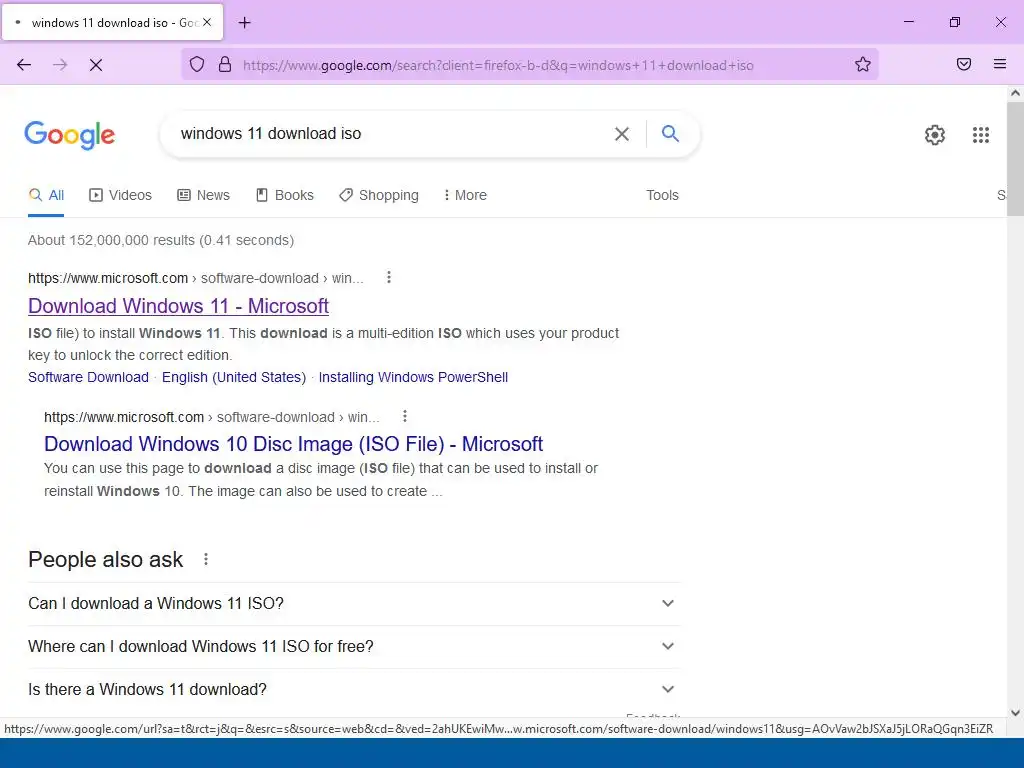Stop page loading with the X button

tap(96, 65)
